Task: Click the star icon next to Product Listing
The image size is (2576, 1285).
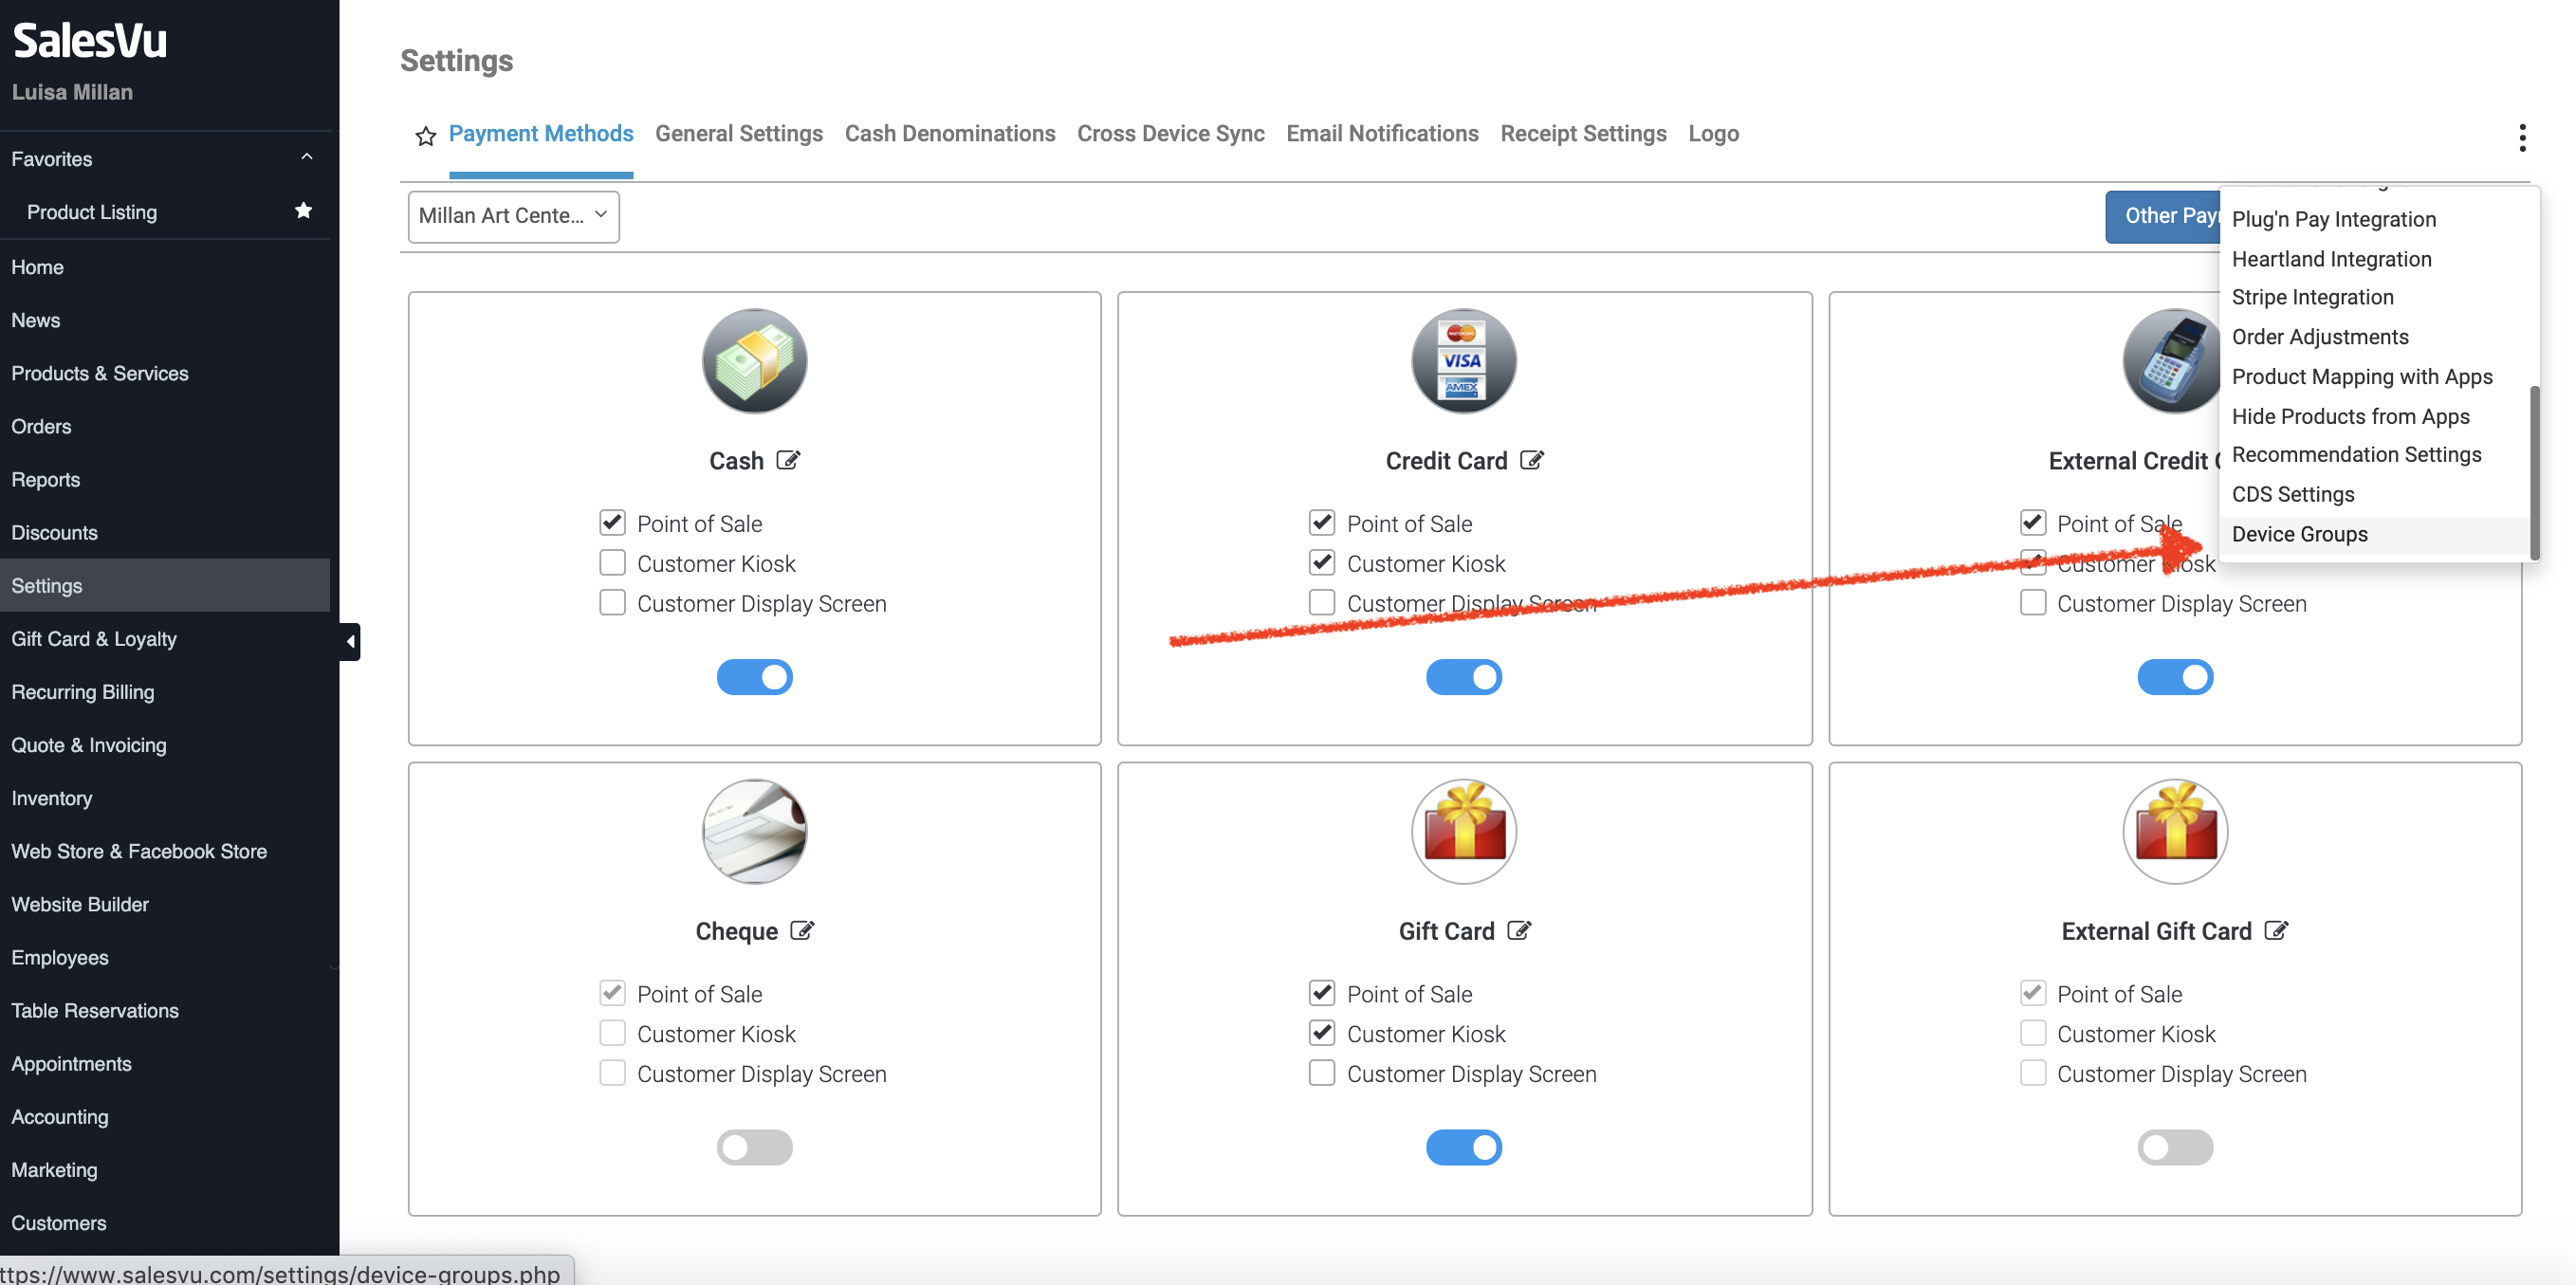Action: 303,210
